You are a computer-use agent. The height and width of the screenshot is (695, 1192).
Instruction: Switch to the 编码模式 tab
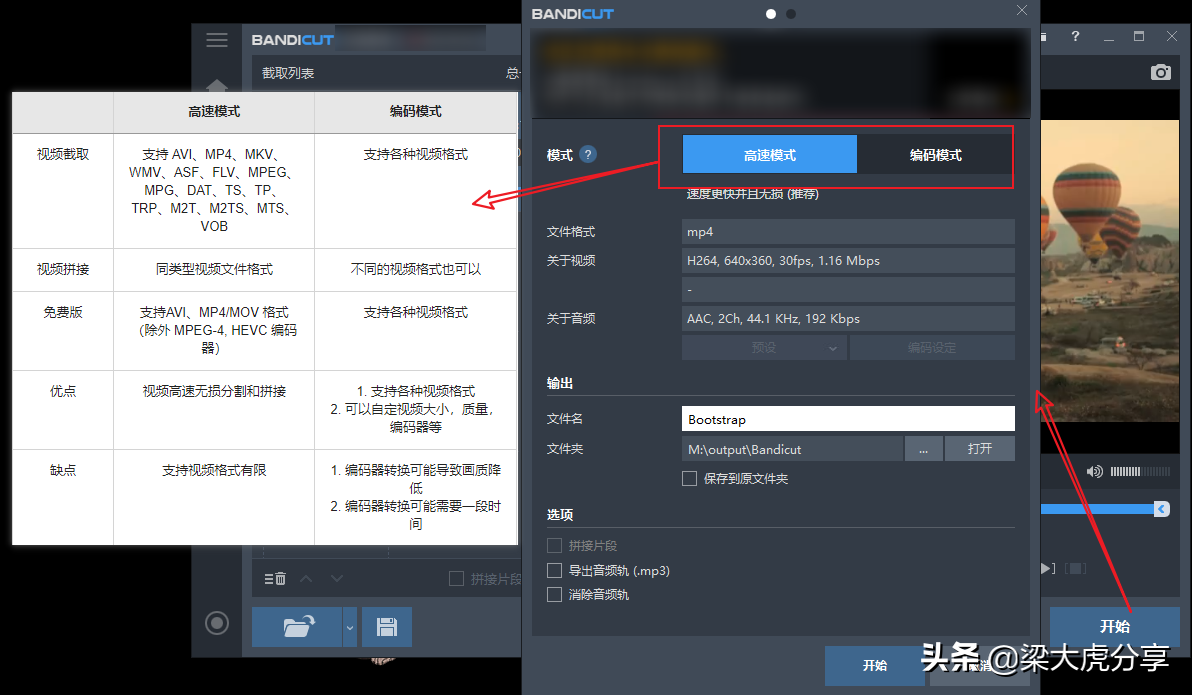(x=936, y=154)
